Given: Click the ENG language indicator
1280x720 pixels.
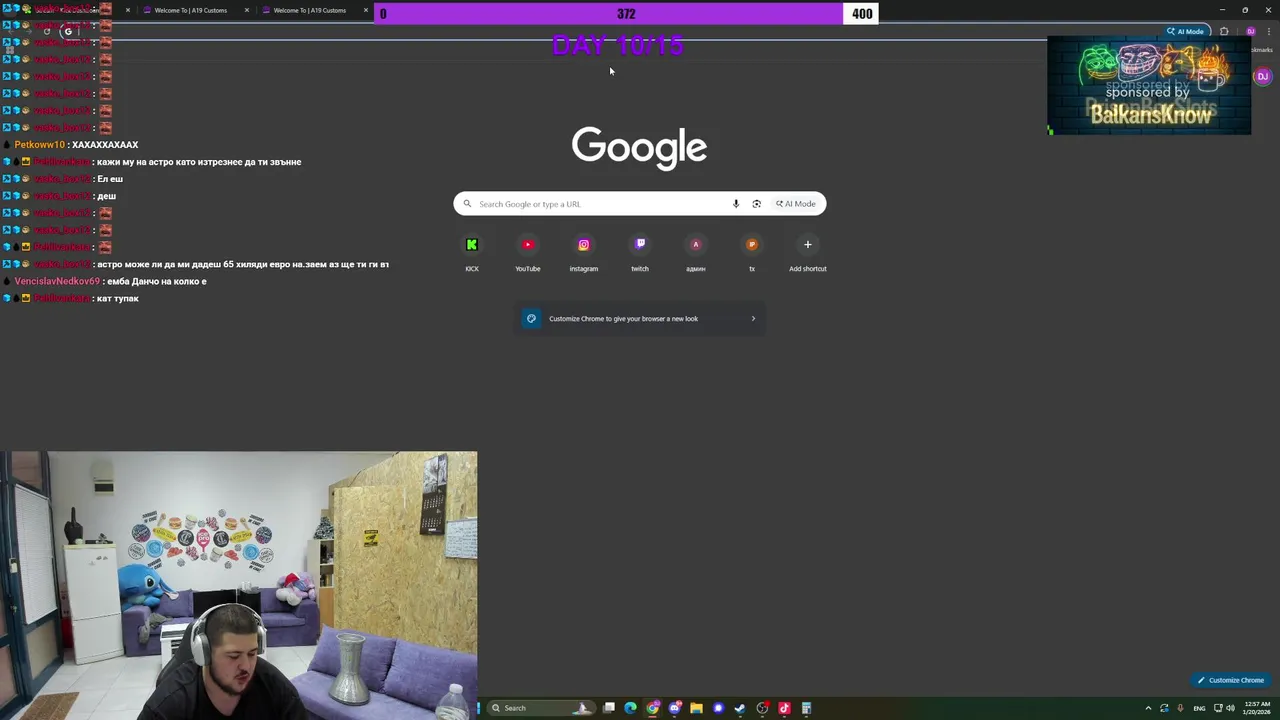Looking at the screenshot, I should coord(1199,708).
